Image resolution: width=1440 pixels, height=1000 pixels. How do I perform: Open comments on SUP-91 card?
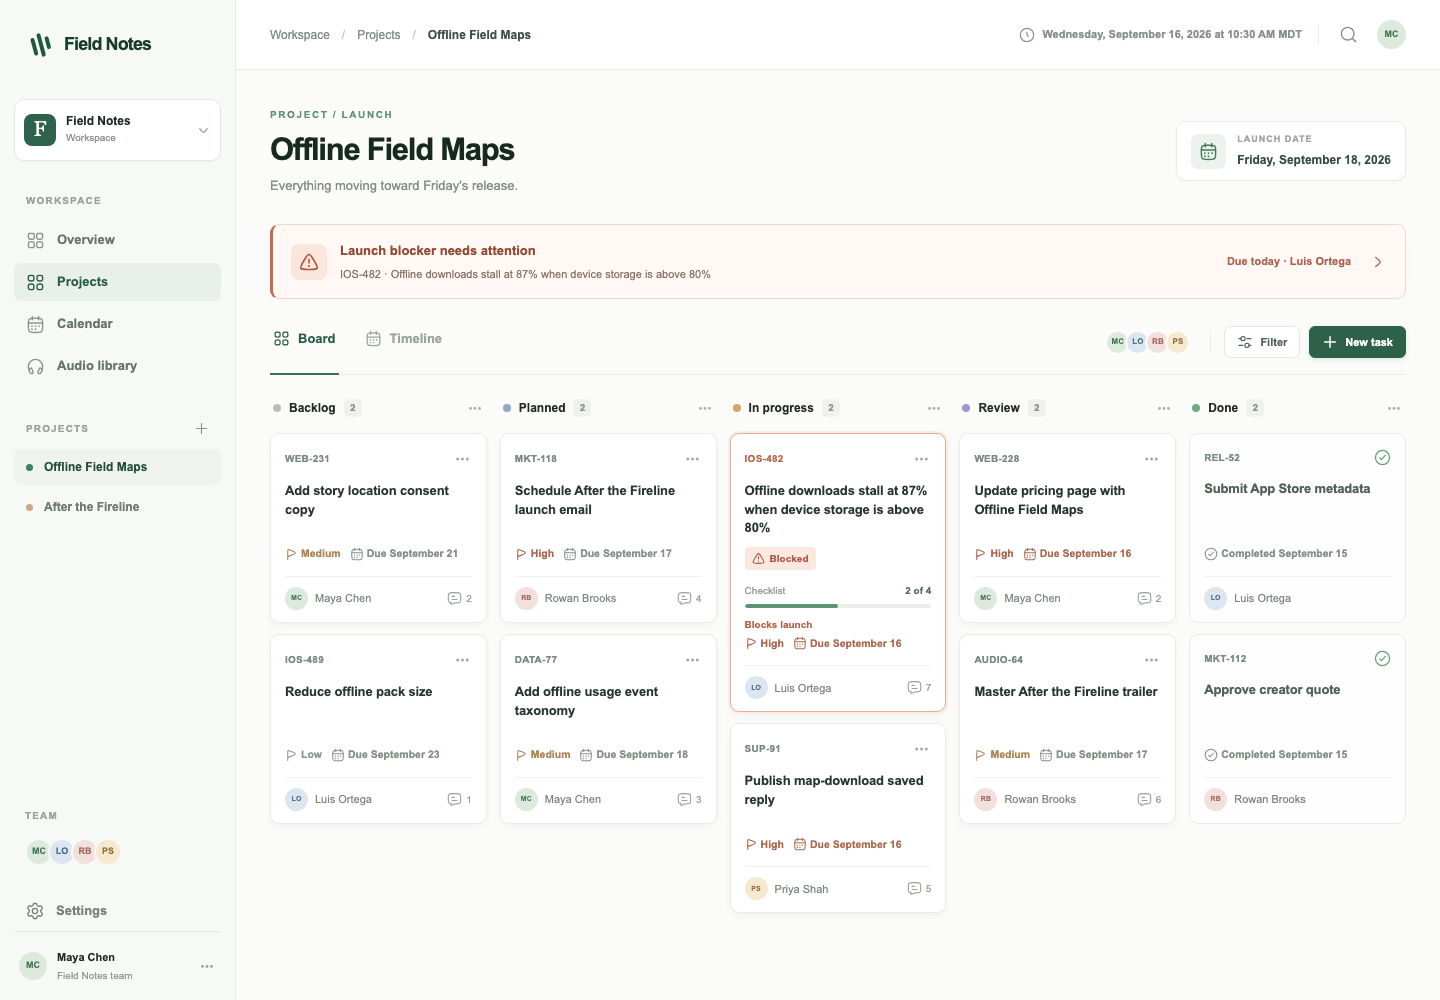tap(919, 889)
